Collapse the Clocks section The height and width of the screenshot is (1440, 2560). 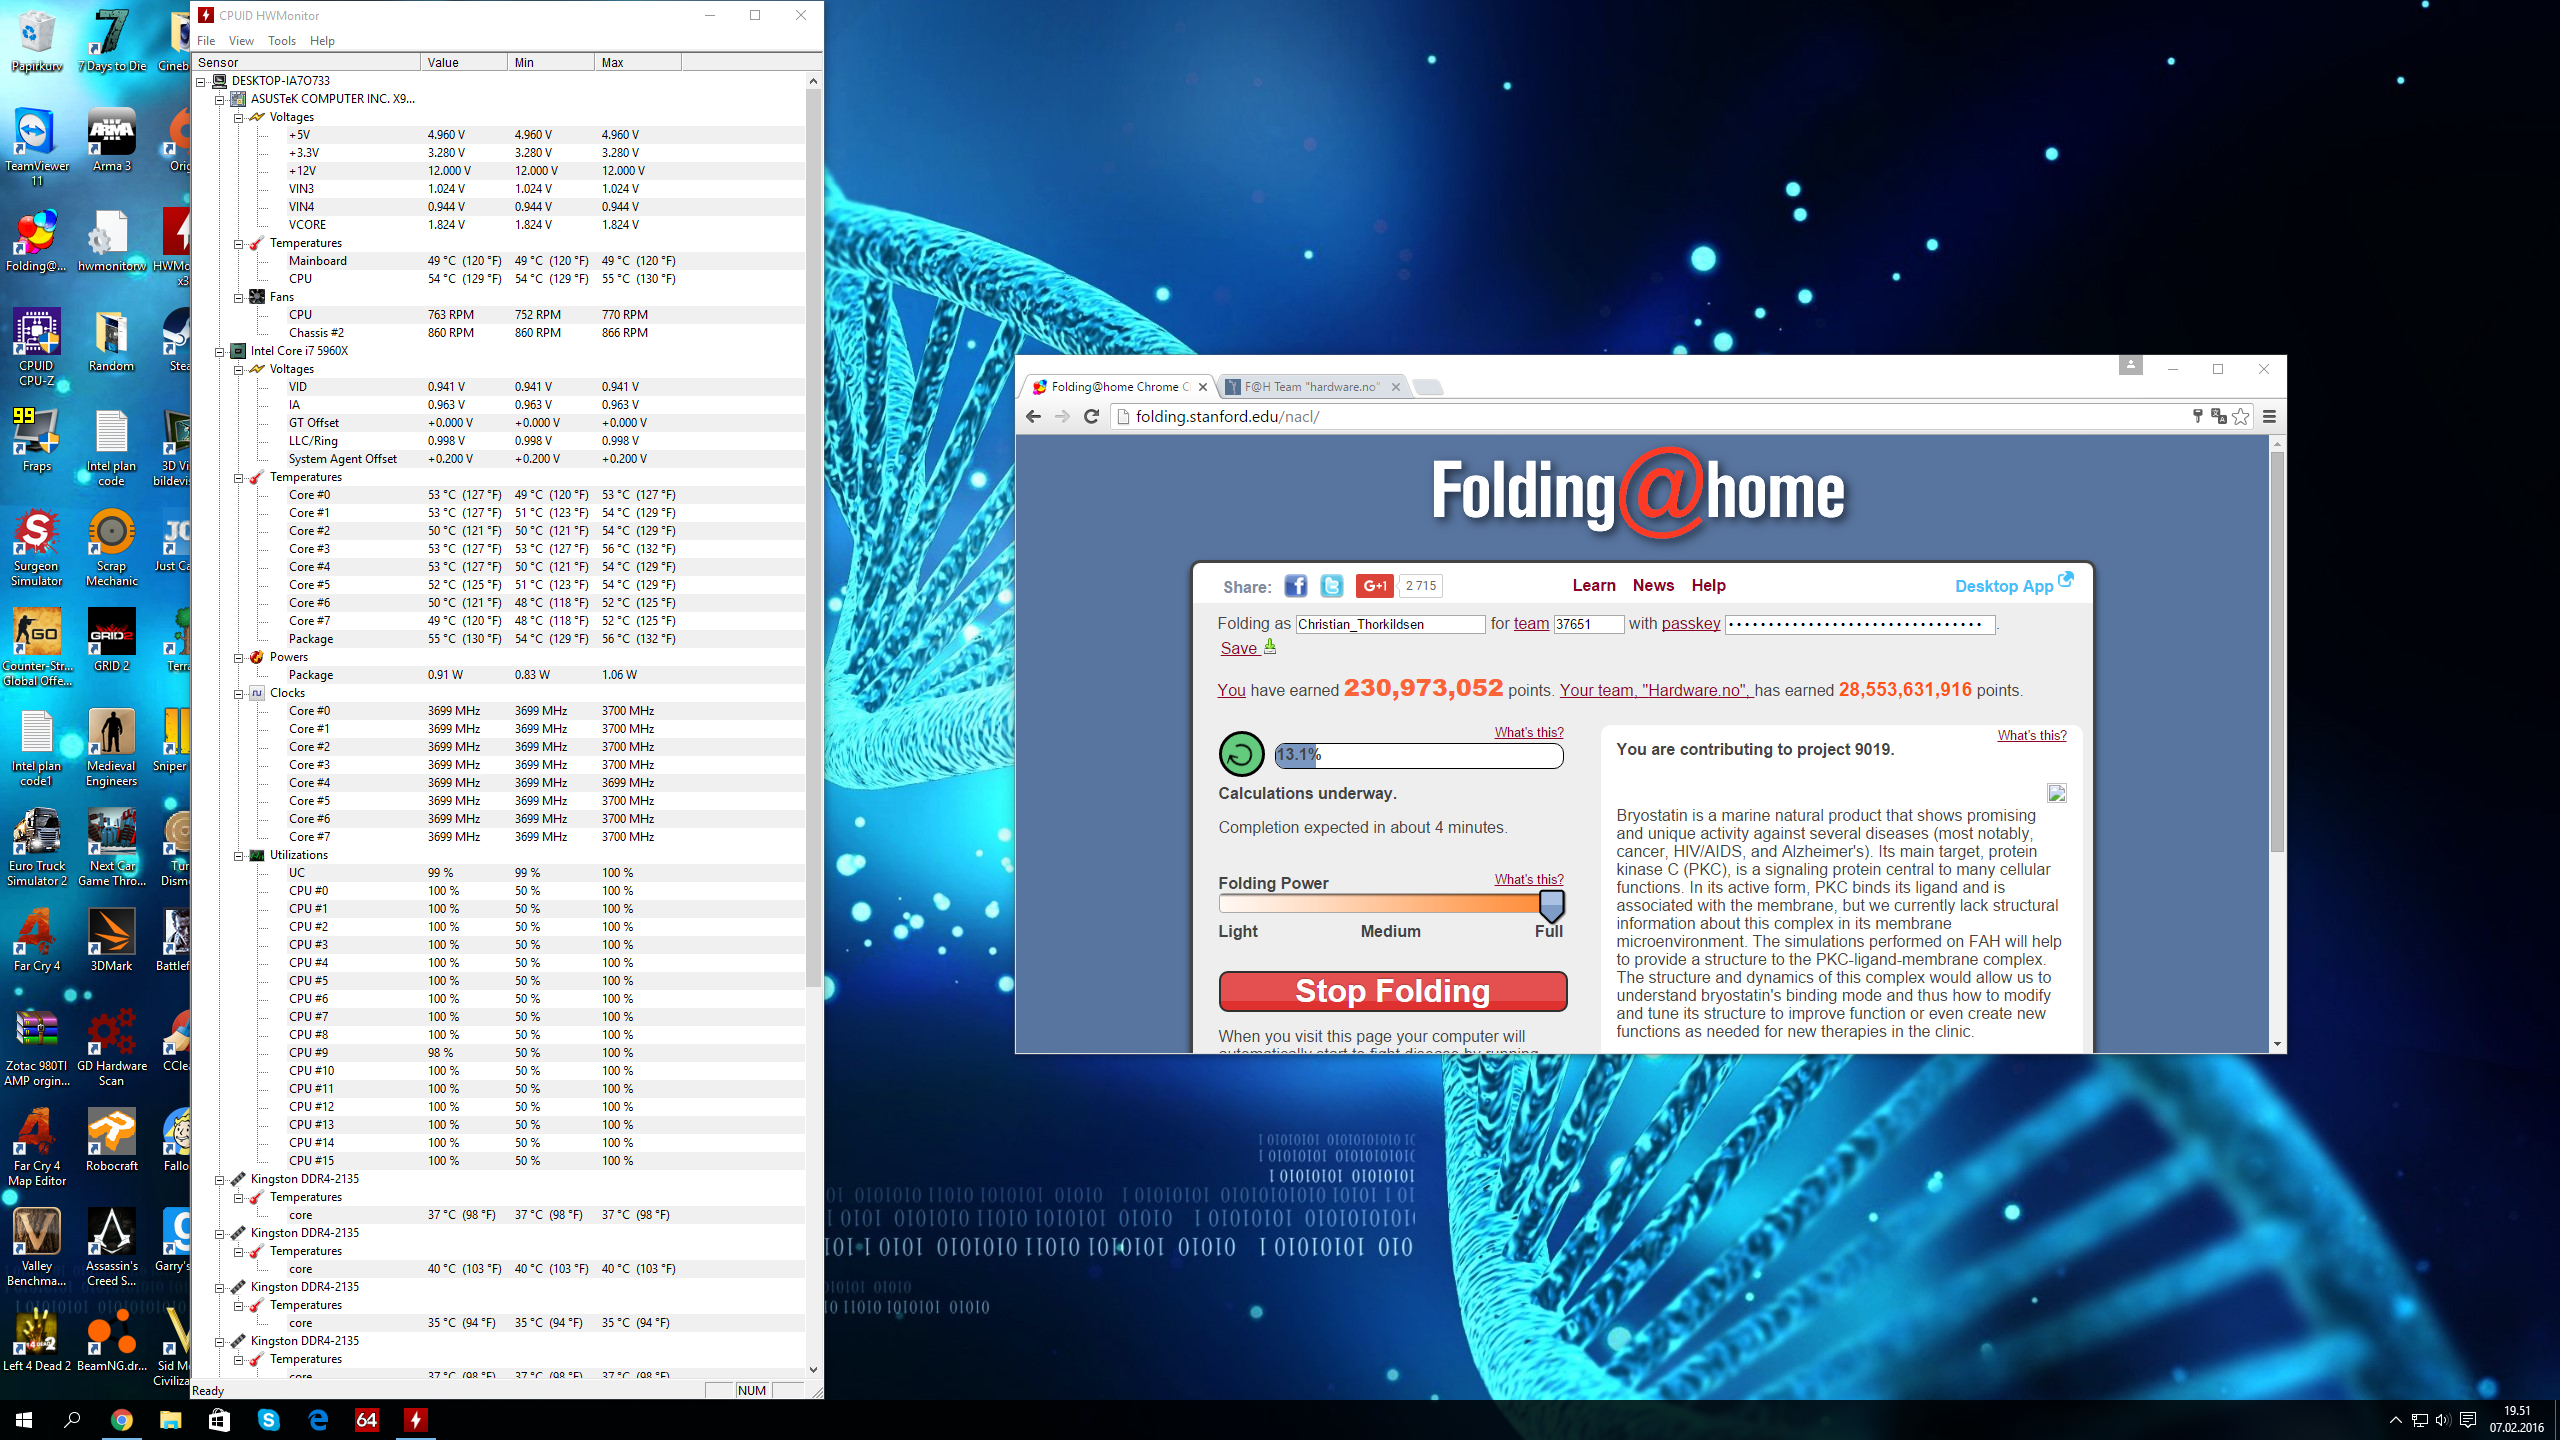tap(239, 693)
